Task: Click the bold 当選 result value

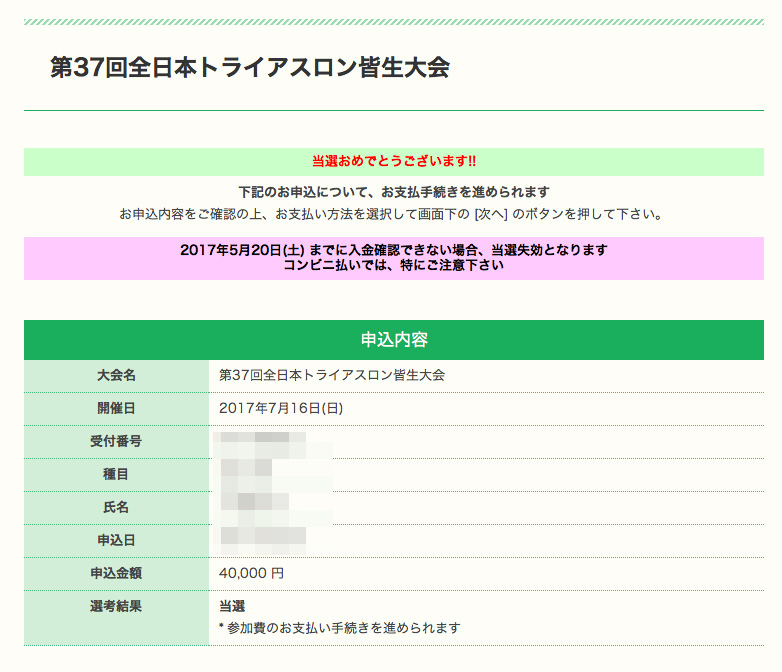Action: pos(232,606)
